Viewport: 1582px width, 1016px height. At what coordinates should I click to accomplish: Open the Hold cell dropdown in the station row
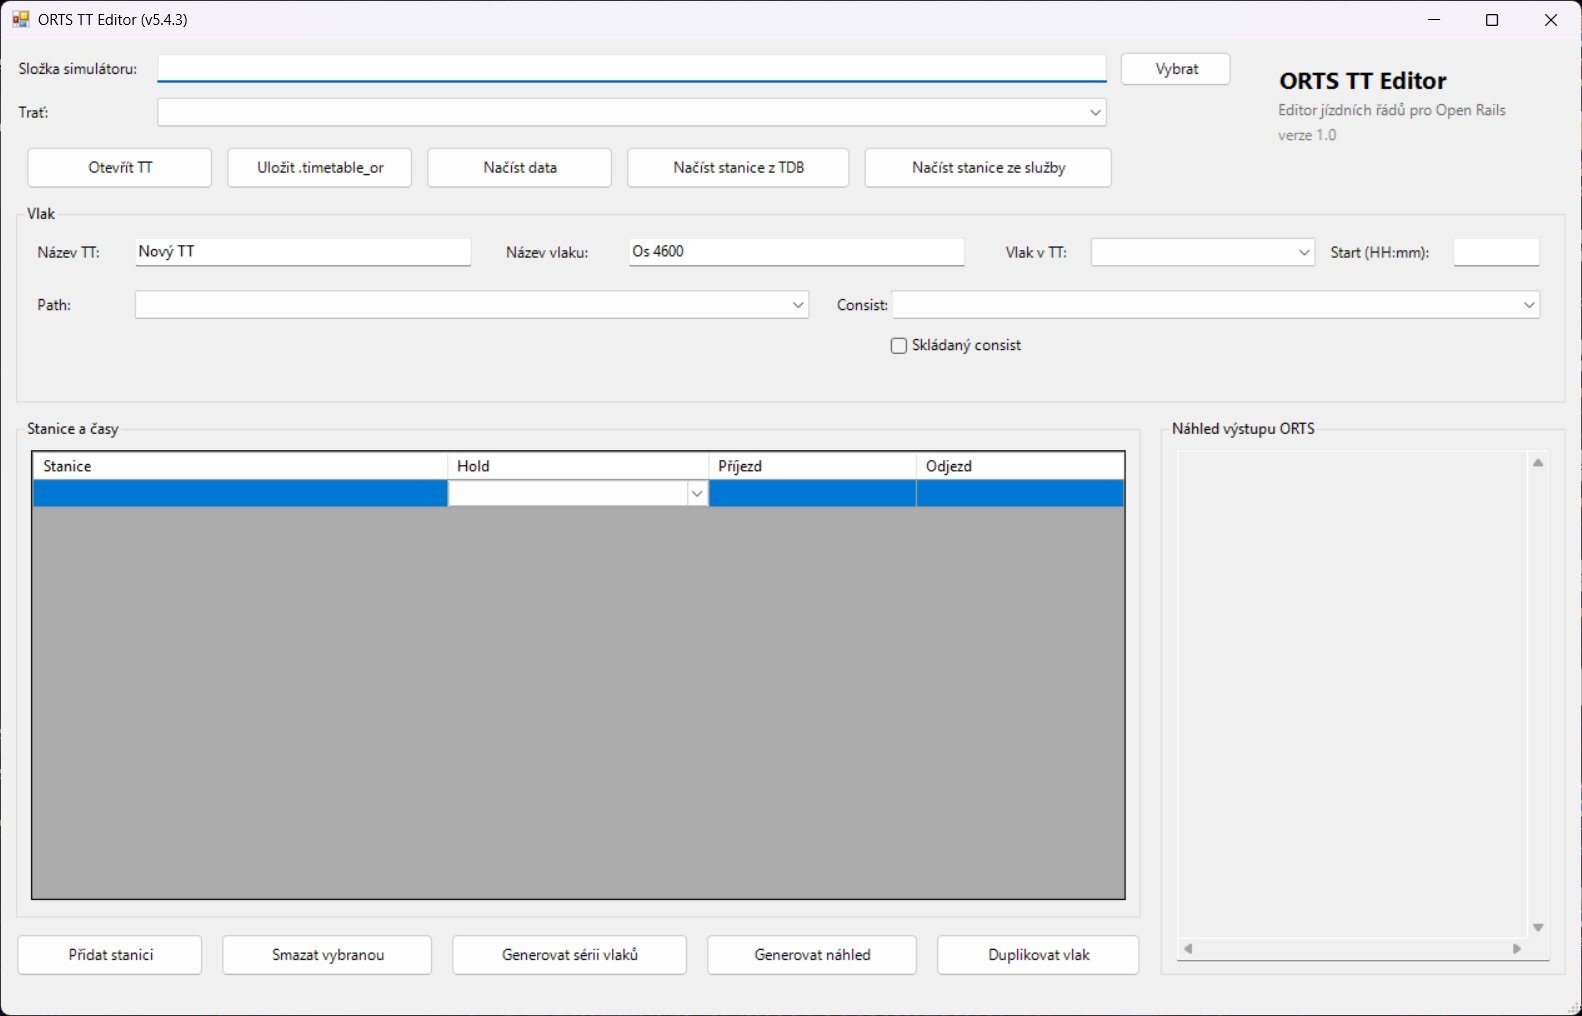click(697, 493)
